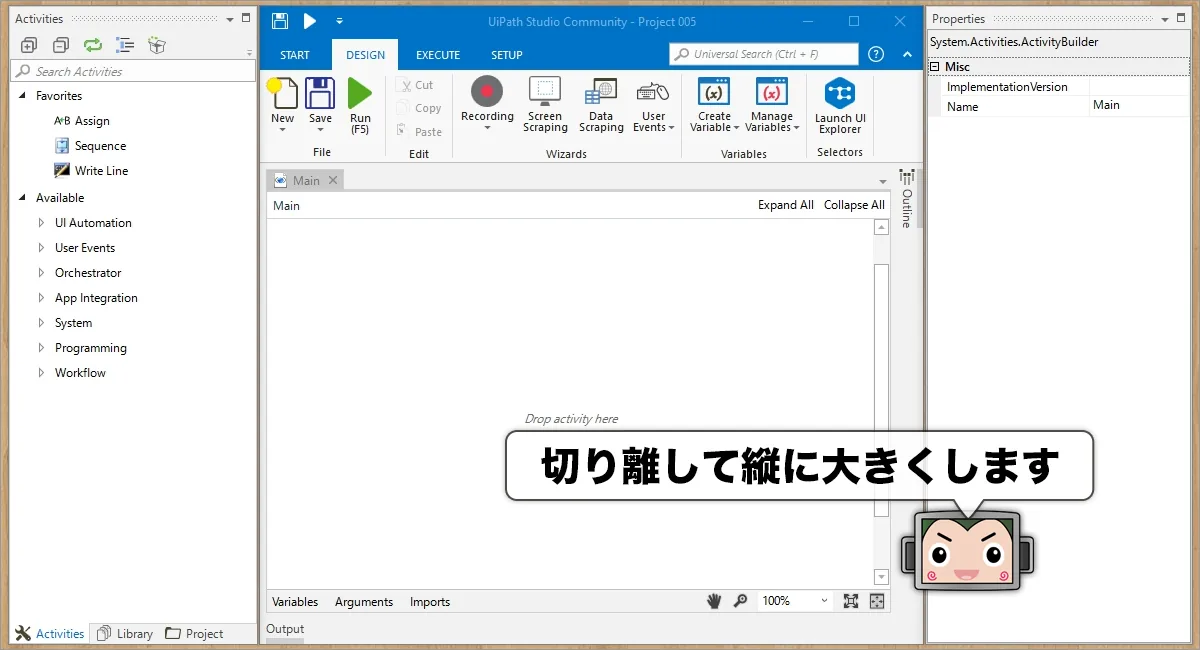1200x650 pixels.
Task: Open the zoom percentage 100% dropdown
Action: (824, 601)
